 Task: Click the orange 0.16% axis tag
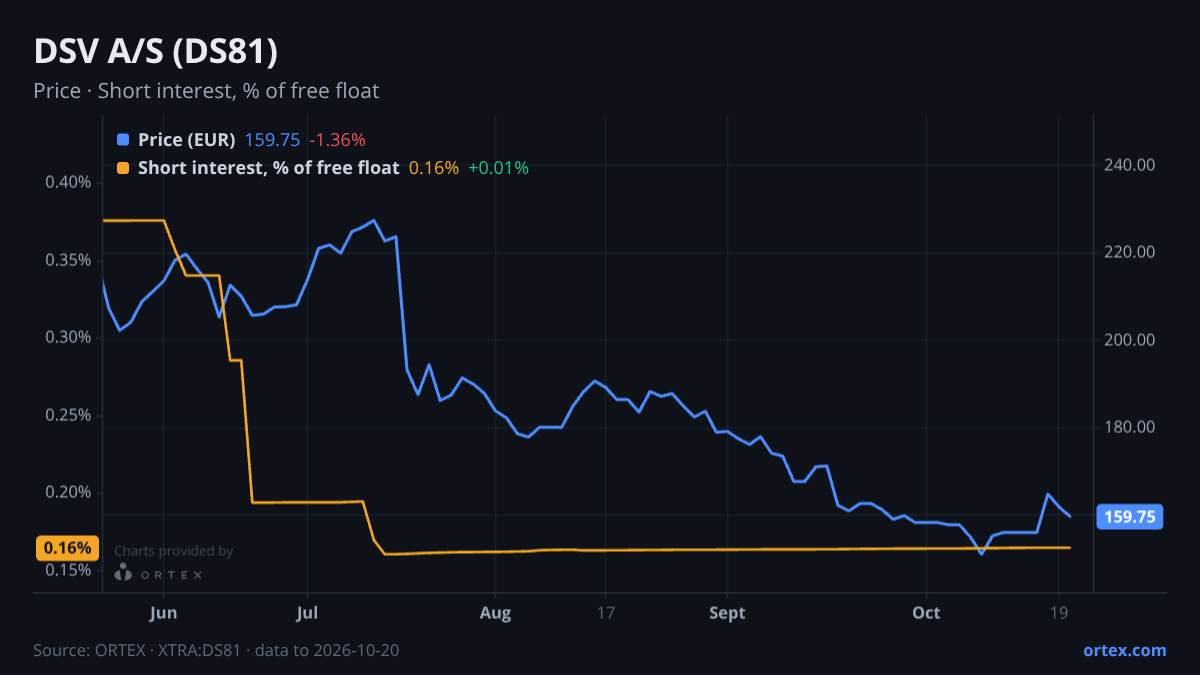coord(68,548)
